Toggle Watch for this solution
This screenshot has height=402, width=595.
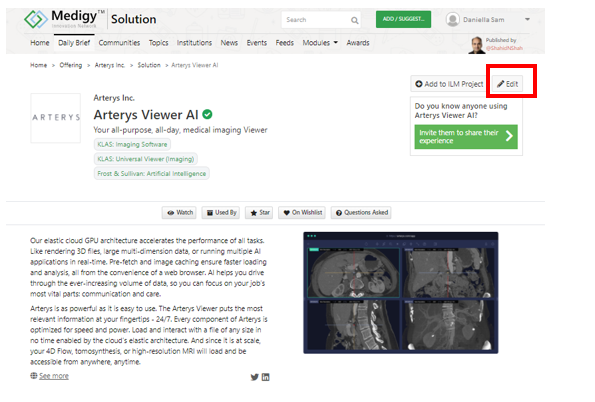[179, 213]
